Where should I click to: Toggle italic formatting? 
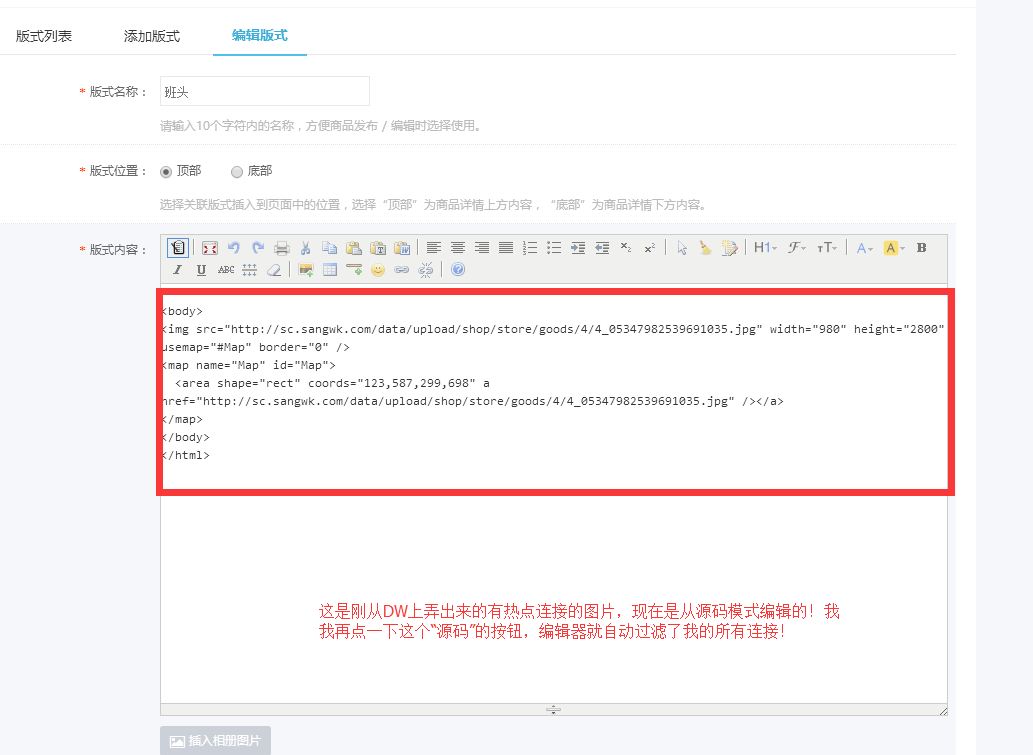(x=178, y=269)
